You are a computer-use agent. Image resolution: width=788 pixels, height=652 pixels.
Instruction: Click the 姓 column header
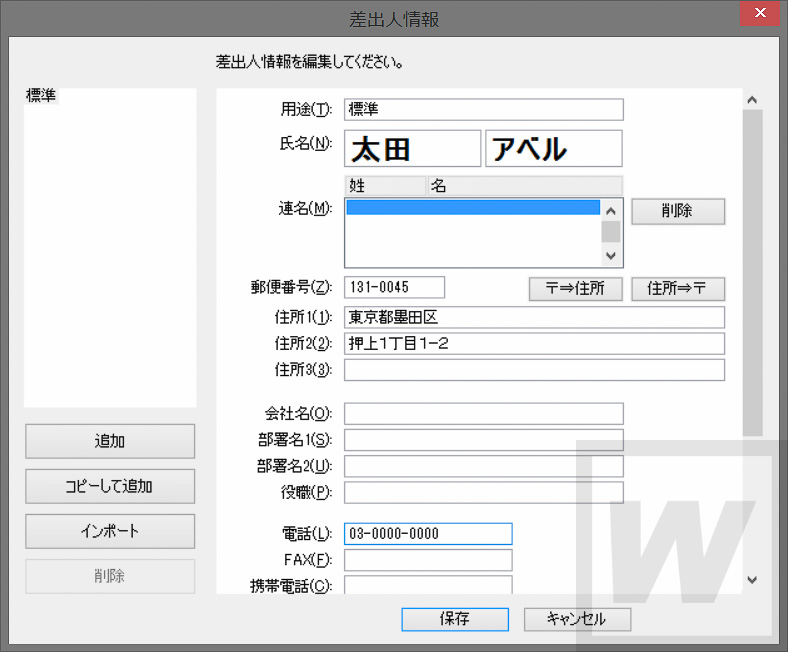pyautogui.click(x=385, y=185)
